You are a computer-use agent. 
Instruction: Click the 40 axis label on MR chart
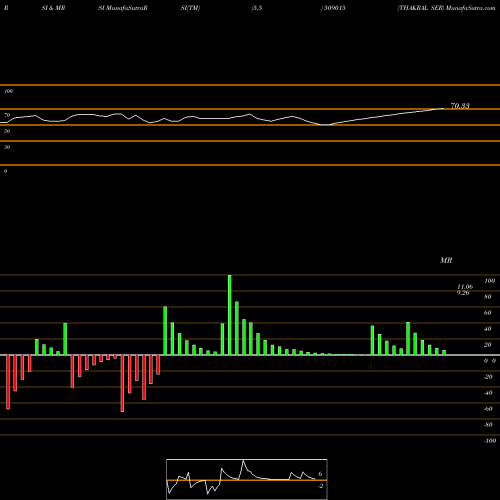click(x=488, y=329)
